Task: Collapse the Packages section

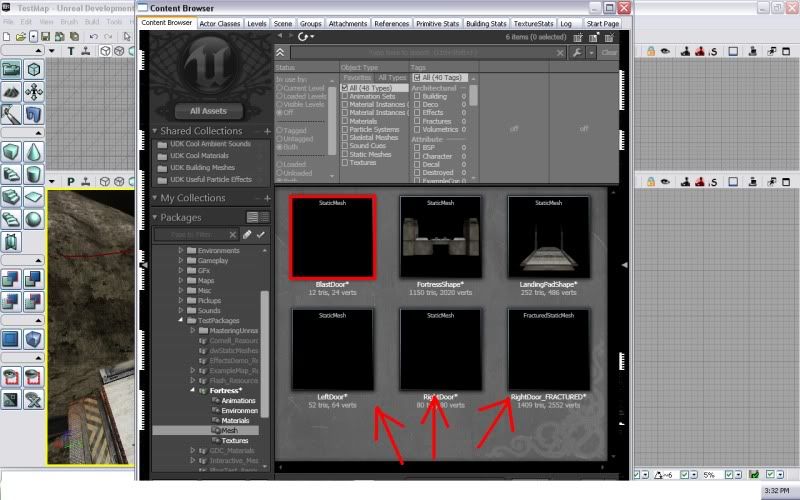Action: [x=155, y=217]
